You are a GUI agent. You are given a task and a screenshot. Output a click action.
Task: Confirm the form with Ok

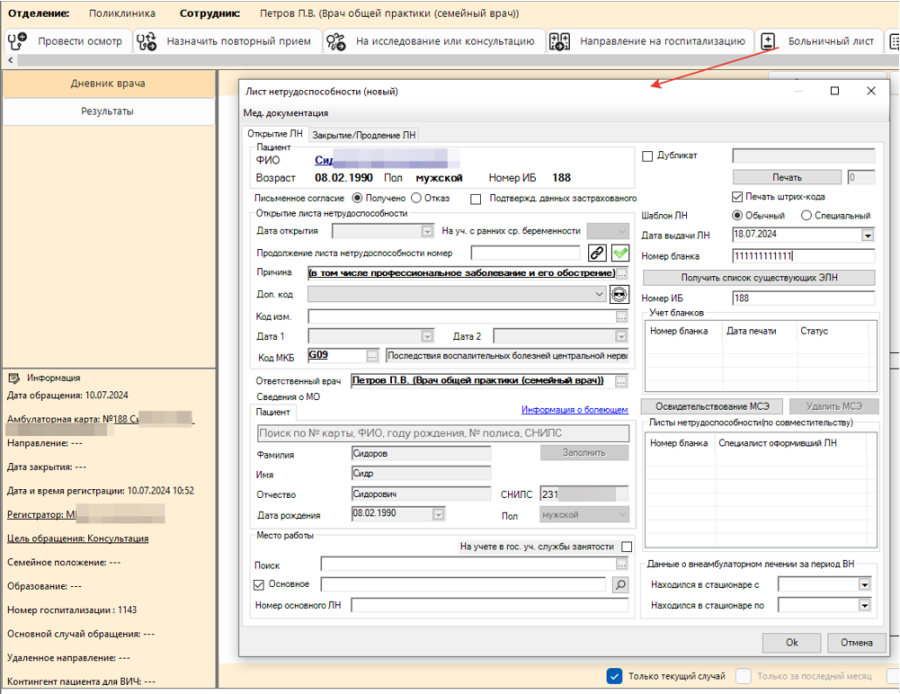coord(792,643)
